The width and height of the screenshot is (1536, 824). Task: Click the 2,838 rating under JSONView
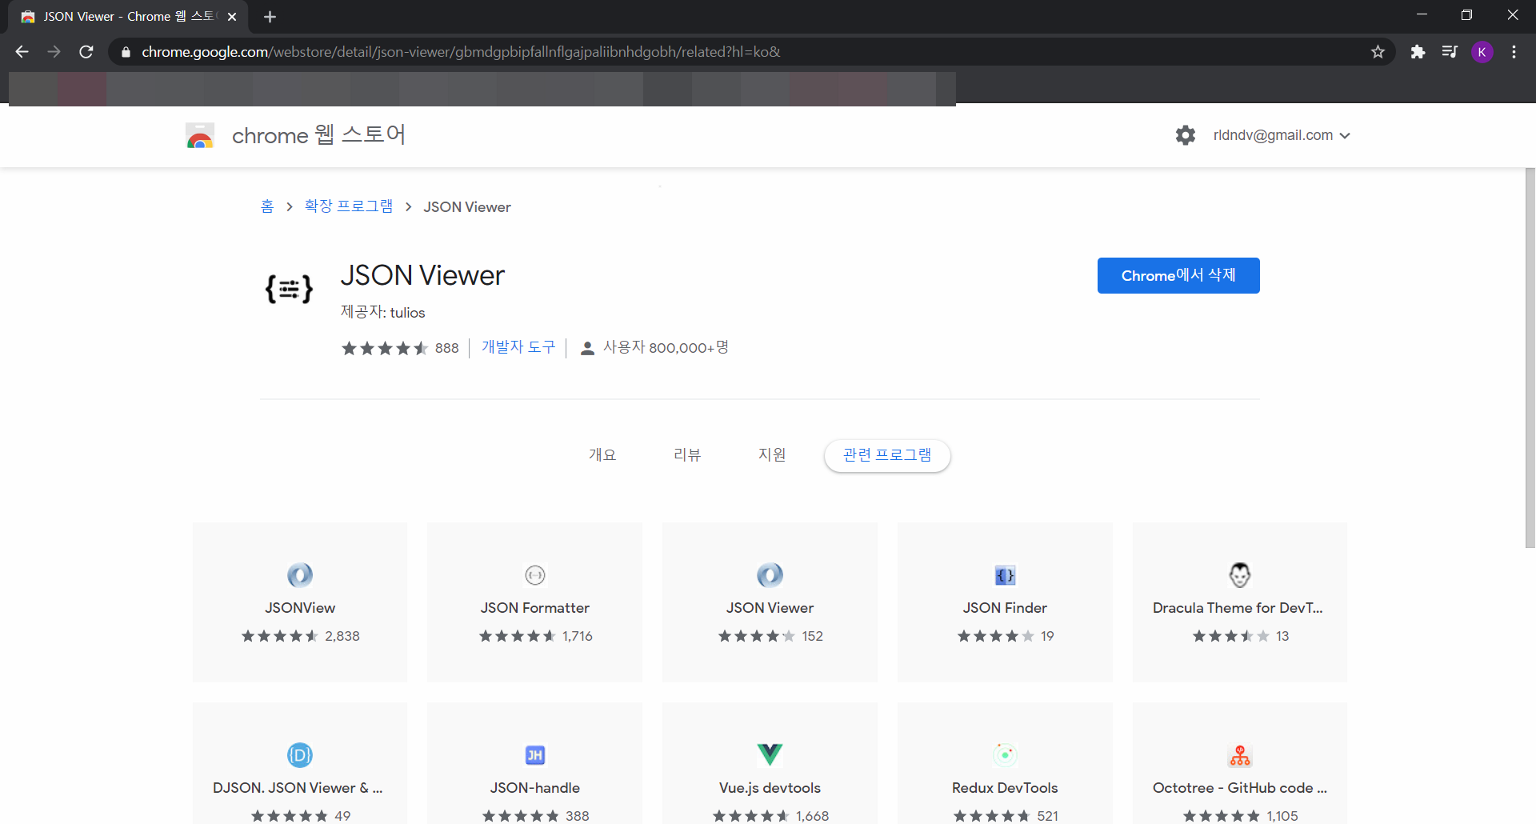[342, 636]
